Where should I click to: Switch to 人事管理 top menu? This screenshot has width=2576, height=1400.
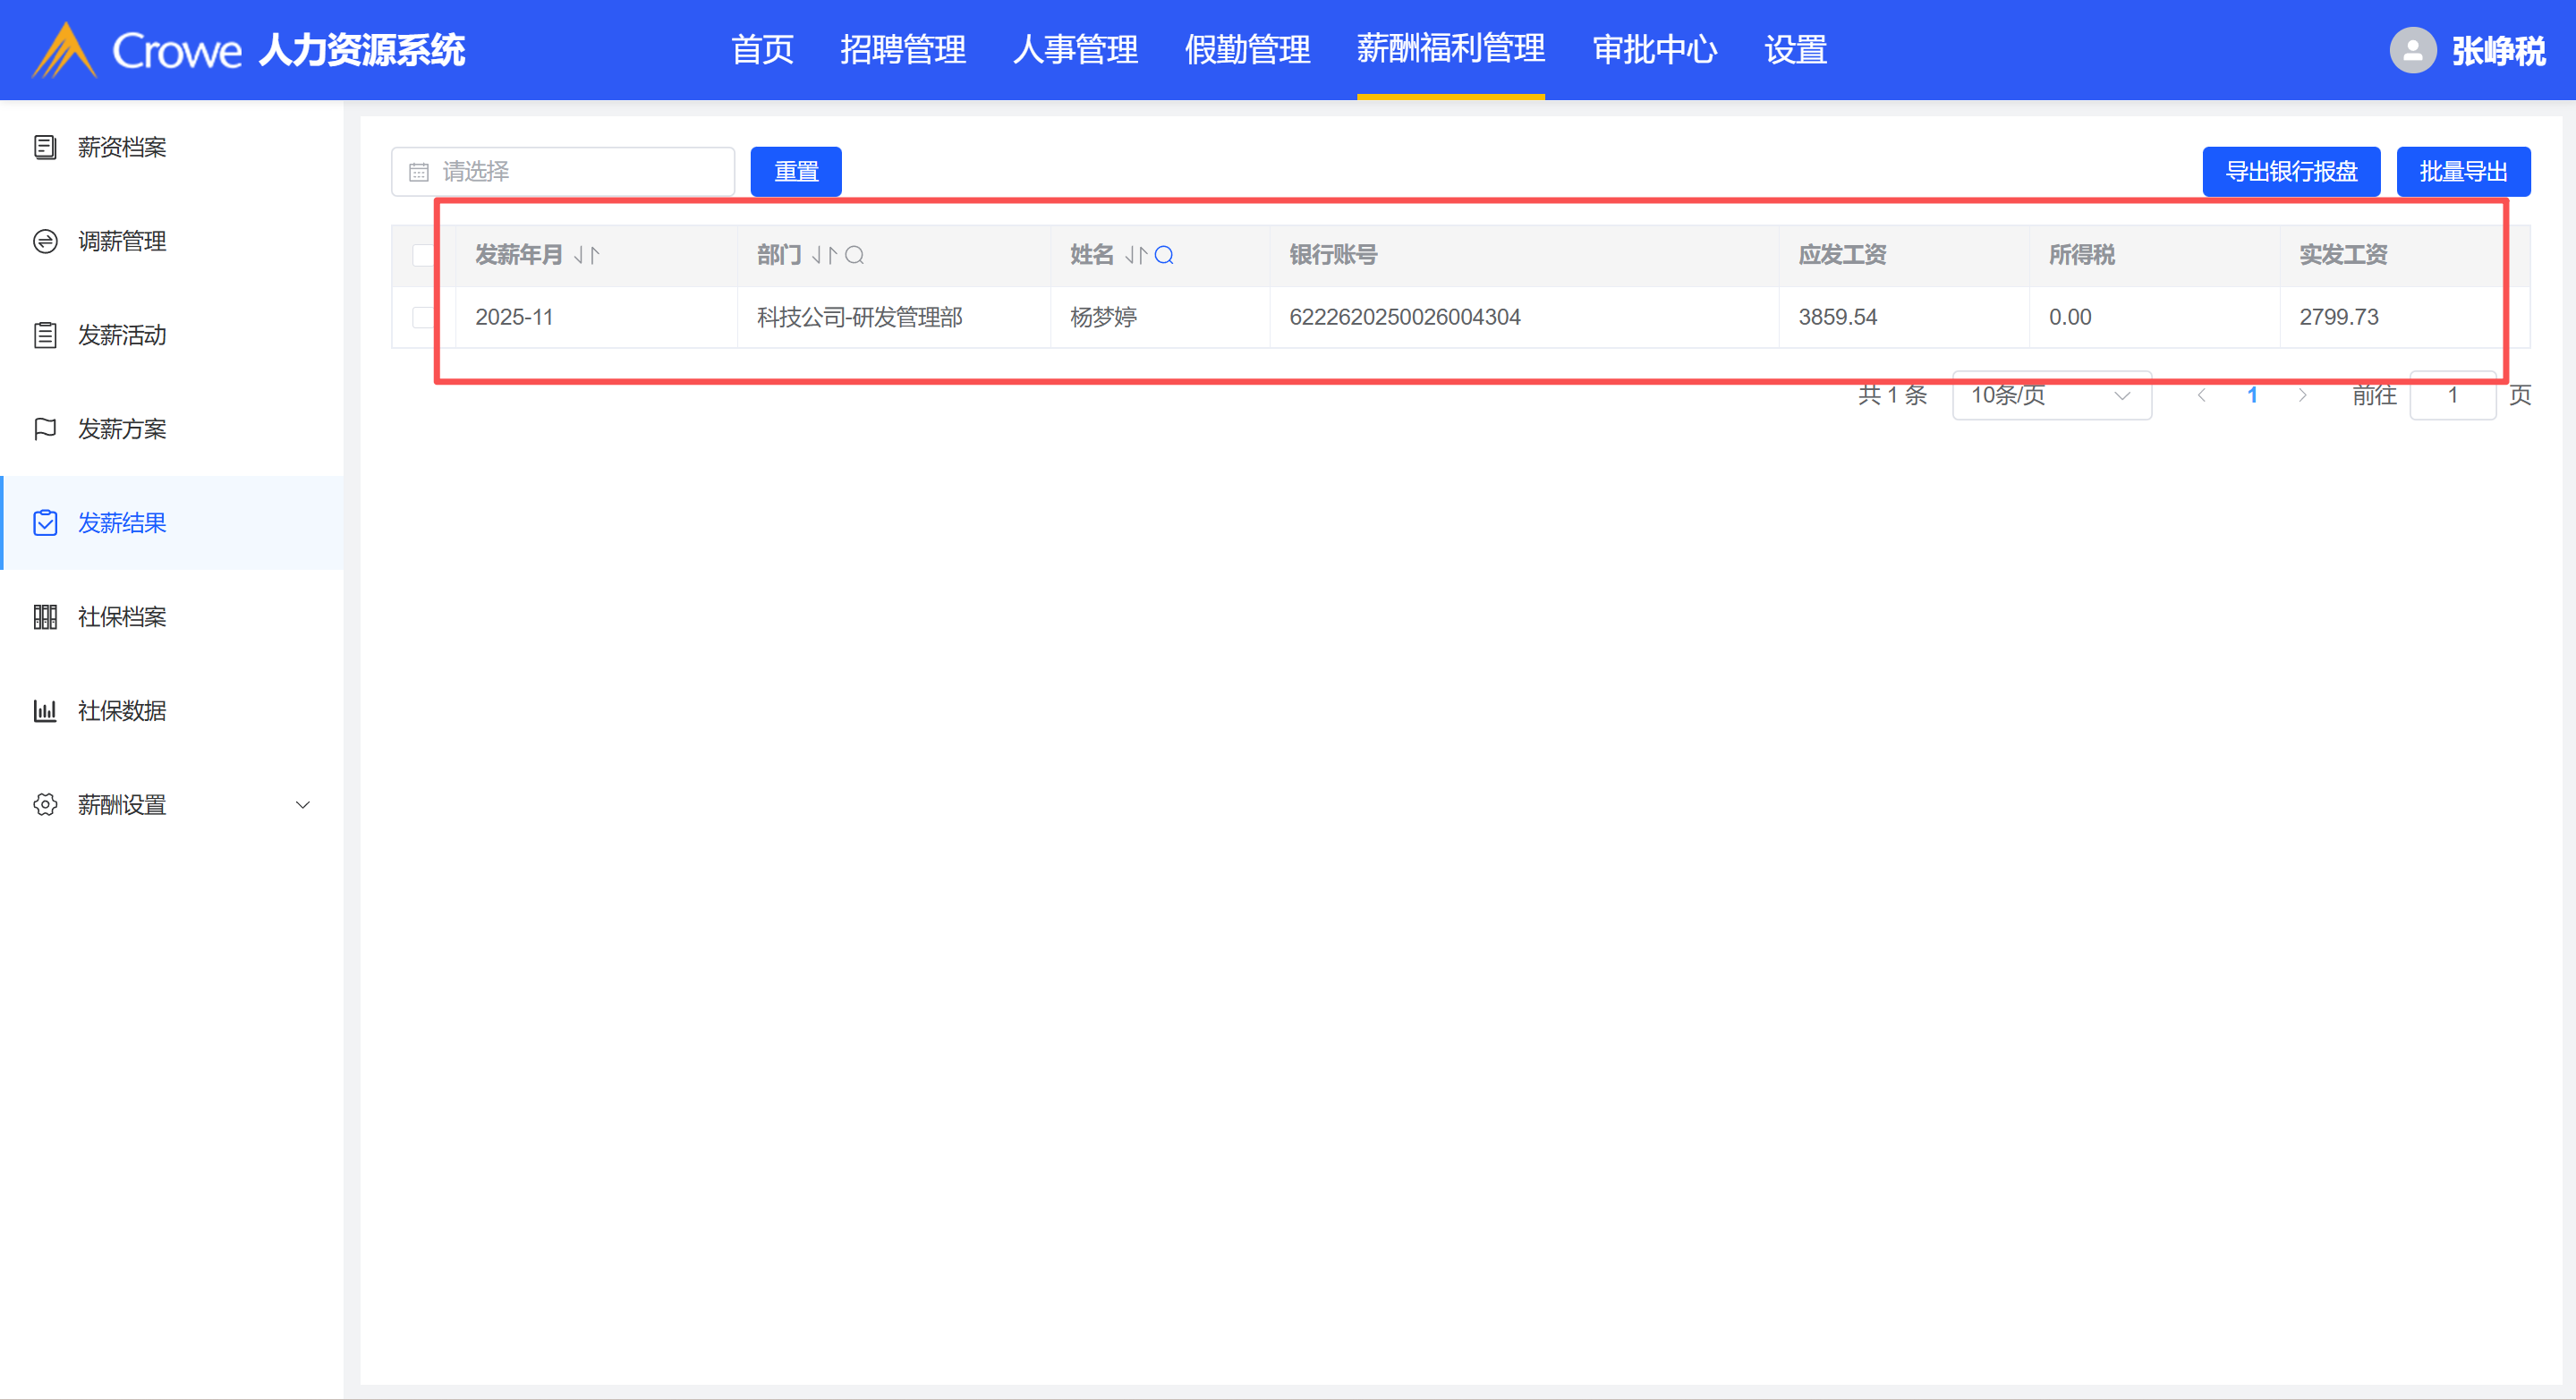coord(1075,50)
